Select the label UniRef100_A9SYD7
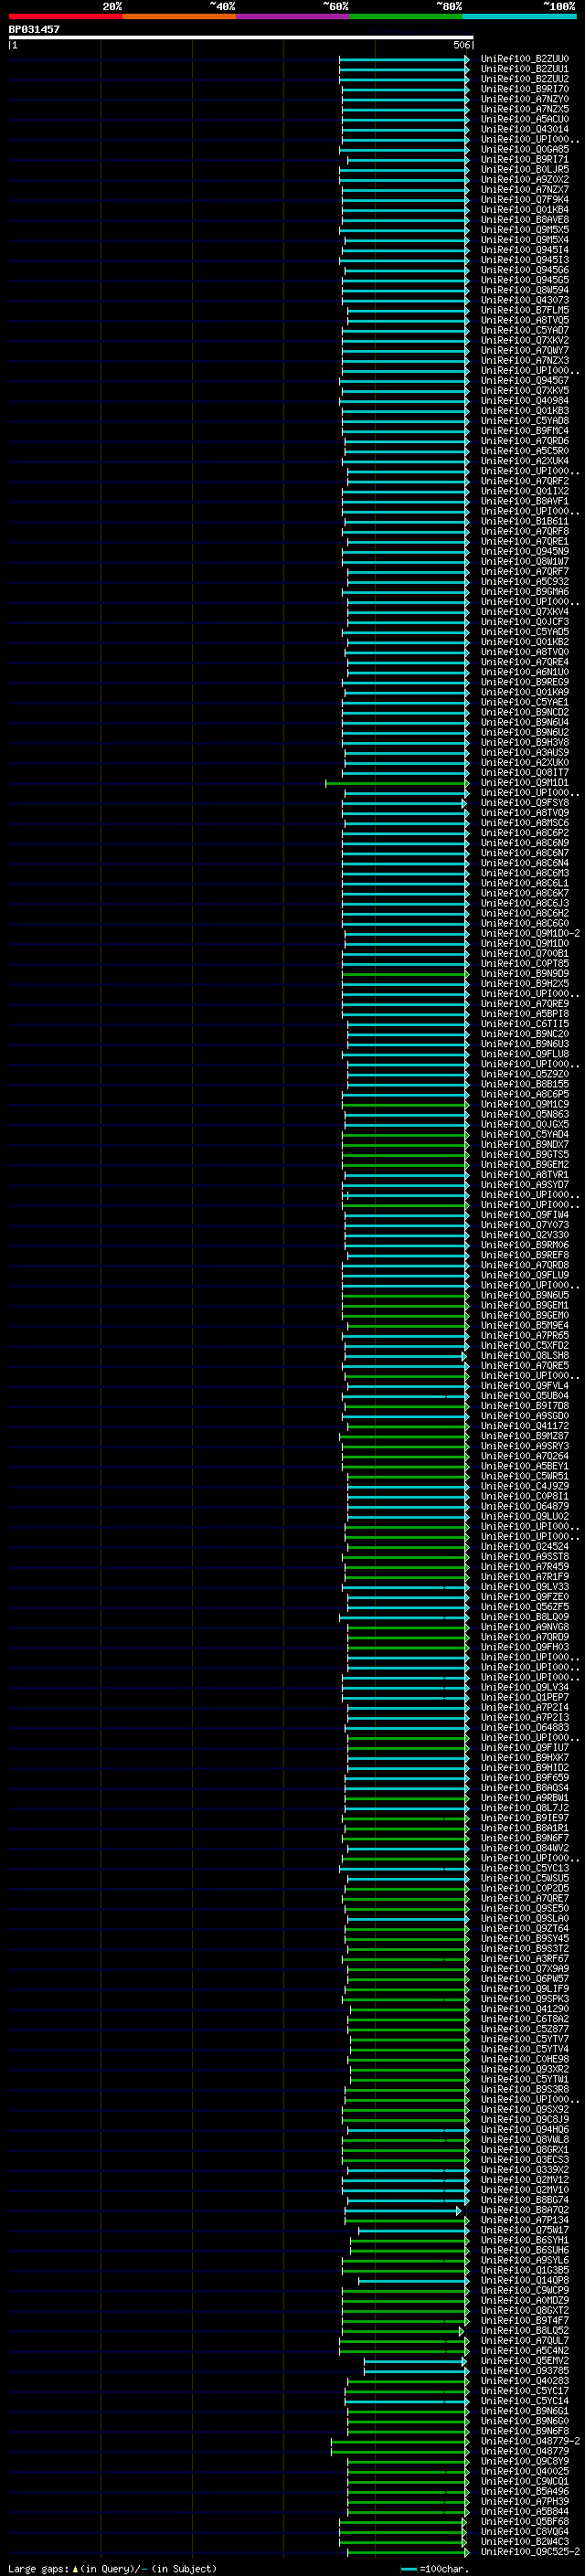The width and height of the screenshot is (585, 2576). 524,1185
